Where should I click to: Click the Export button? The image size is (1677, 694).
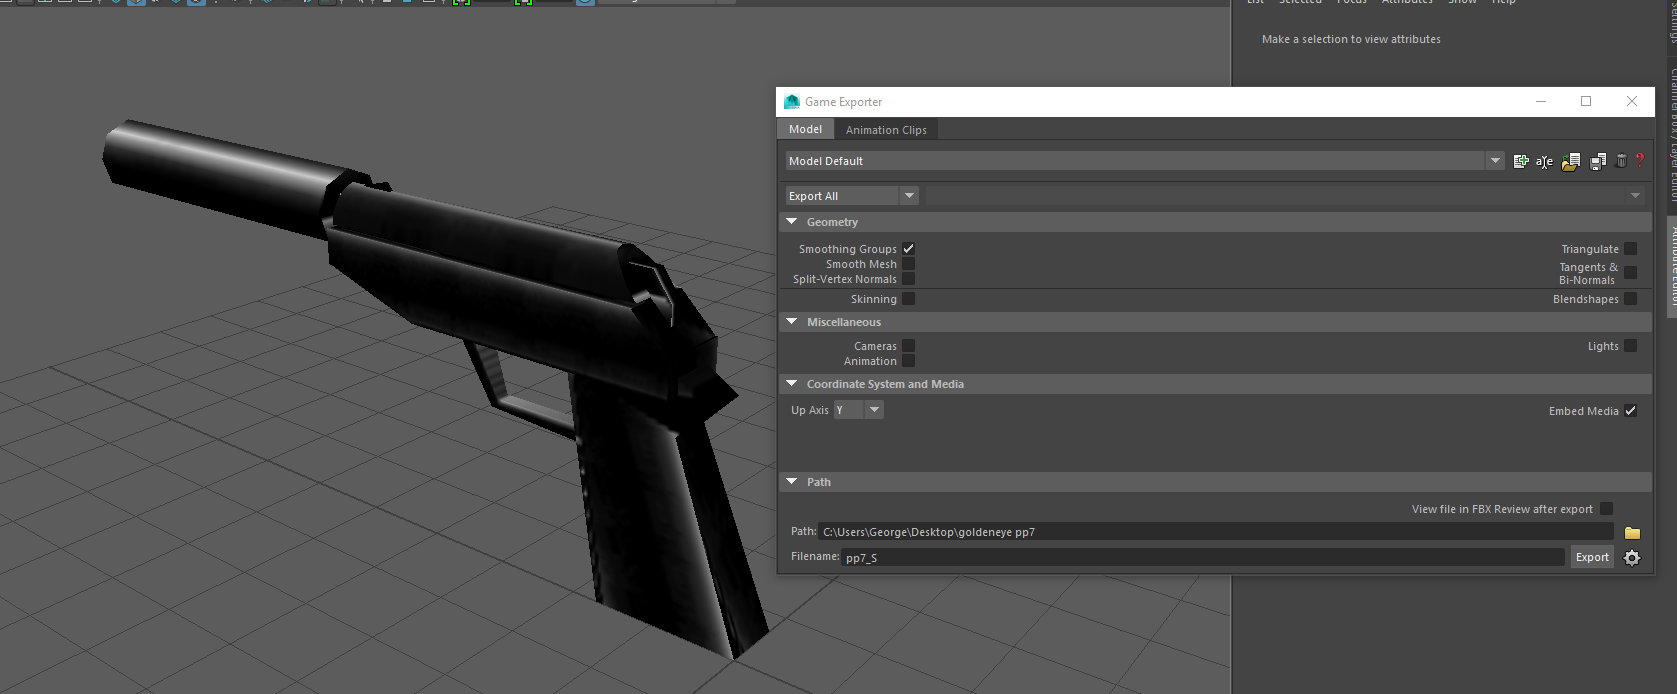click(1592, 558)
